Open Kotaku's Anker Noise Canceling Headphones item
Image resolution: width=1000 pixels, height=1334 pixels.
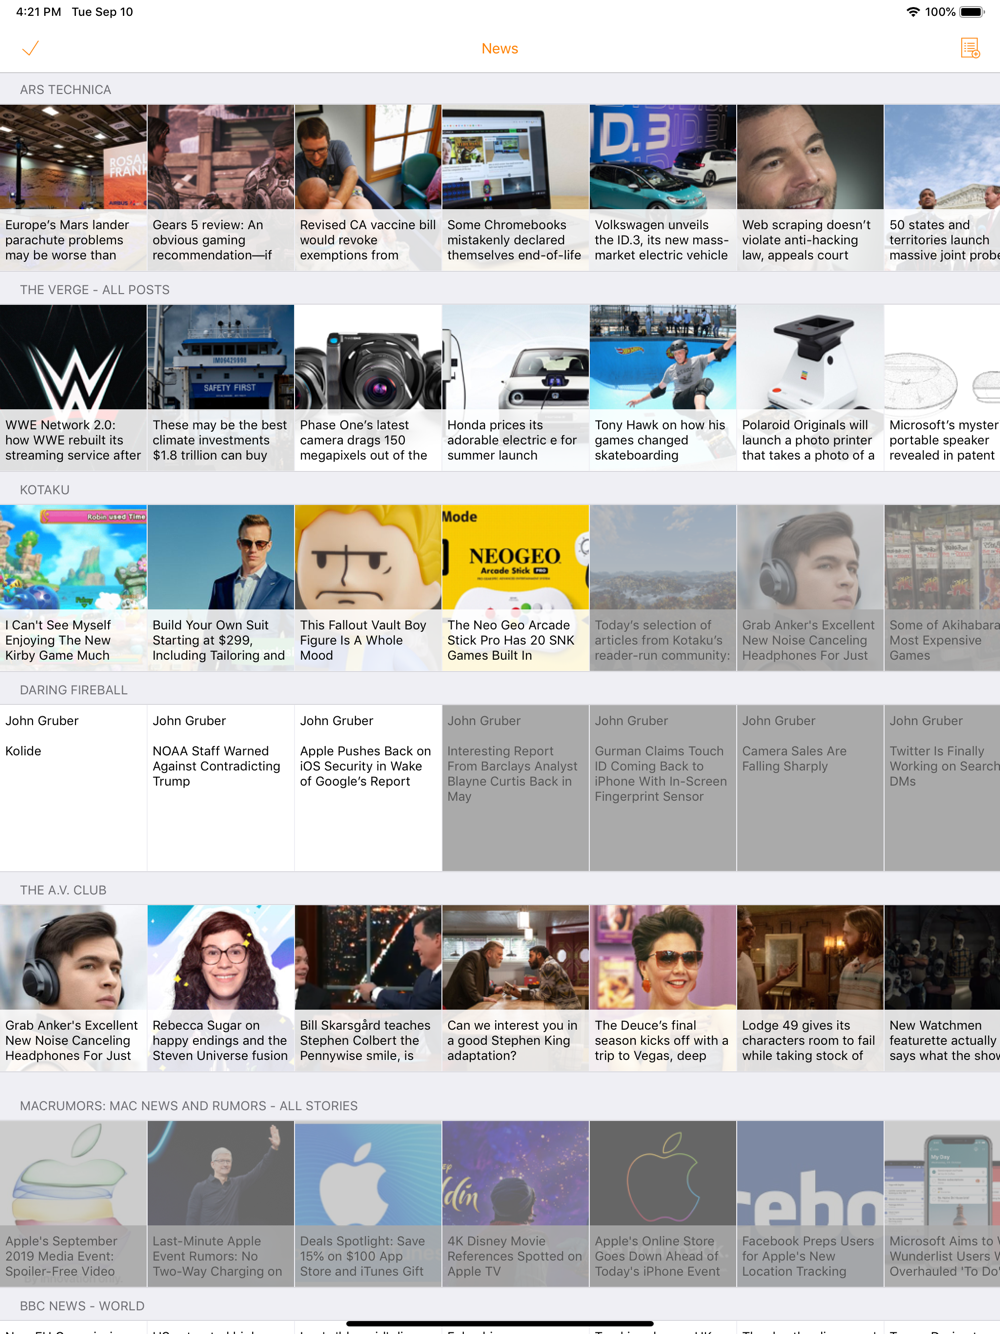coord(811,588)
